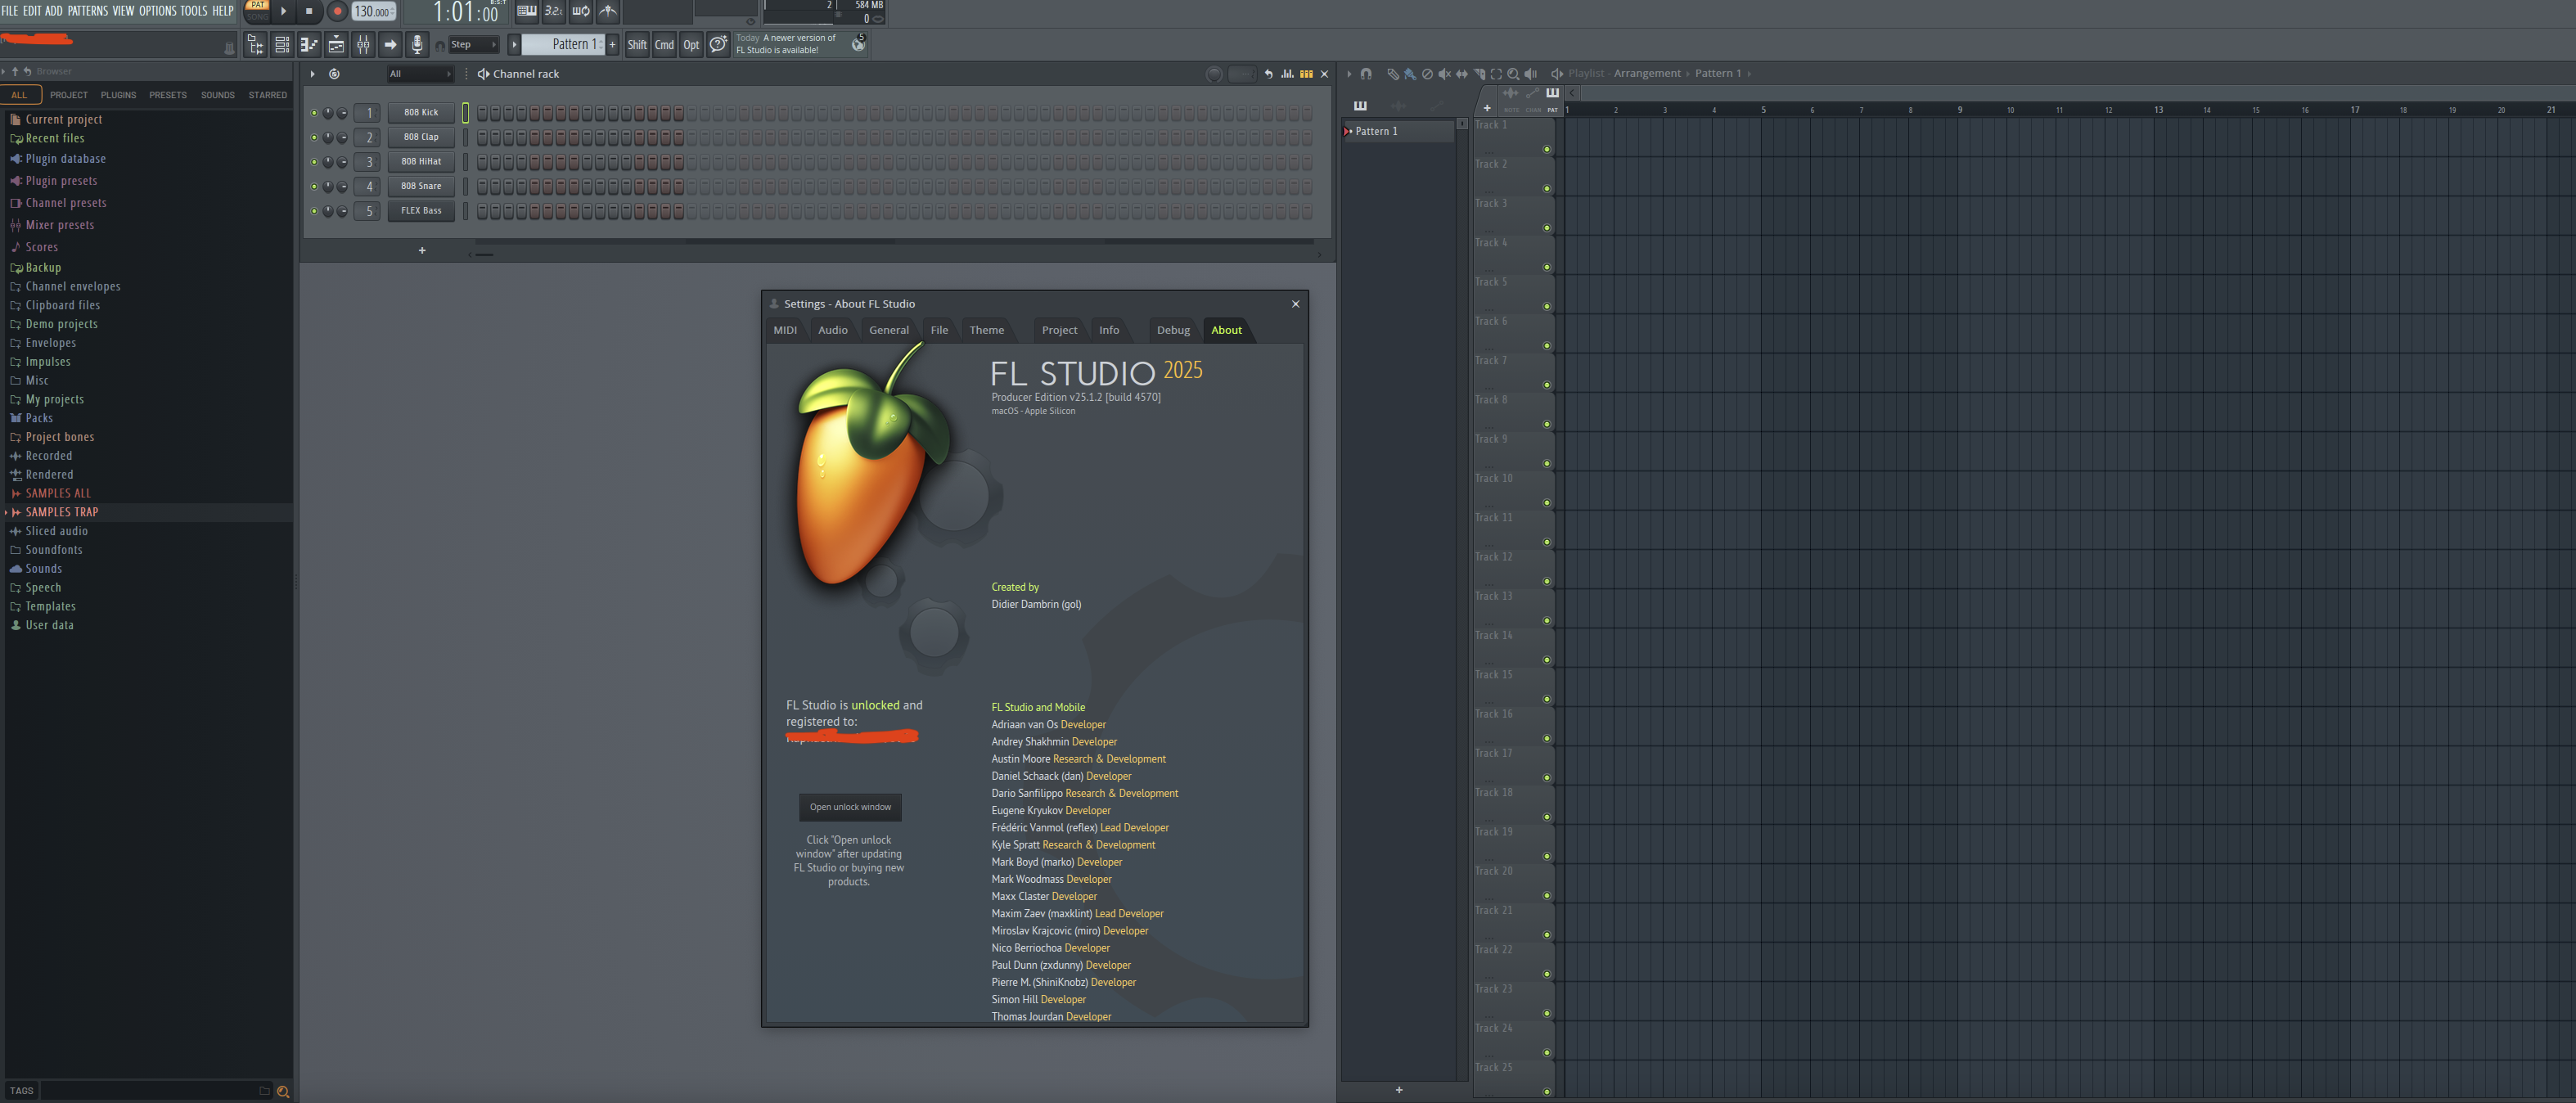Mute the FLEX Bass channel
The image size is (2576, 1103).
[x=313, y=211]
